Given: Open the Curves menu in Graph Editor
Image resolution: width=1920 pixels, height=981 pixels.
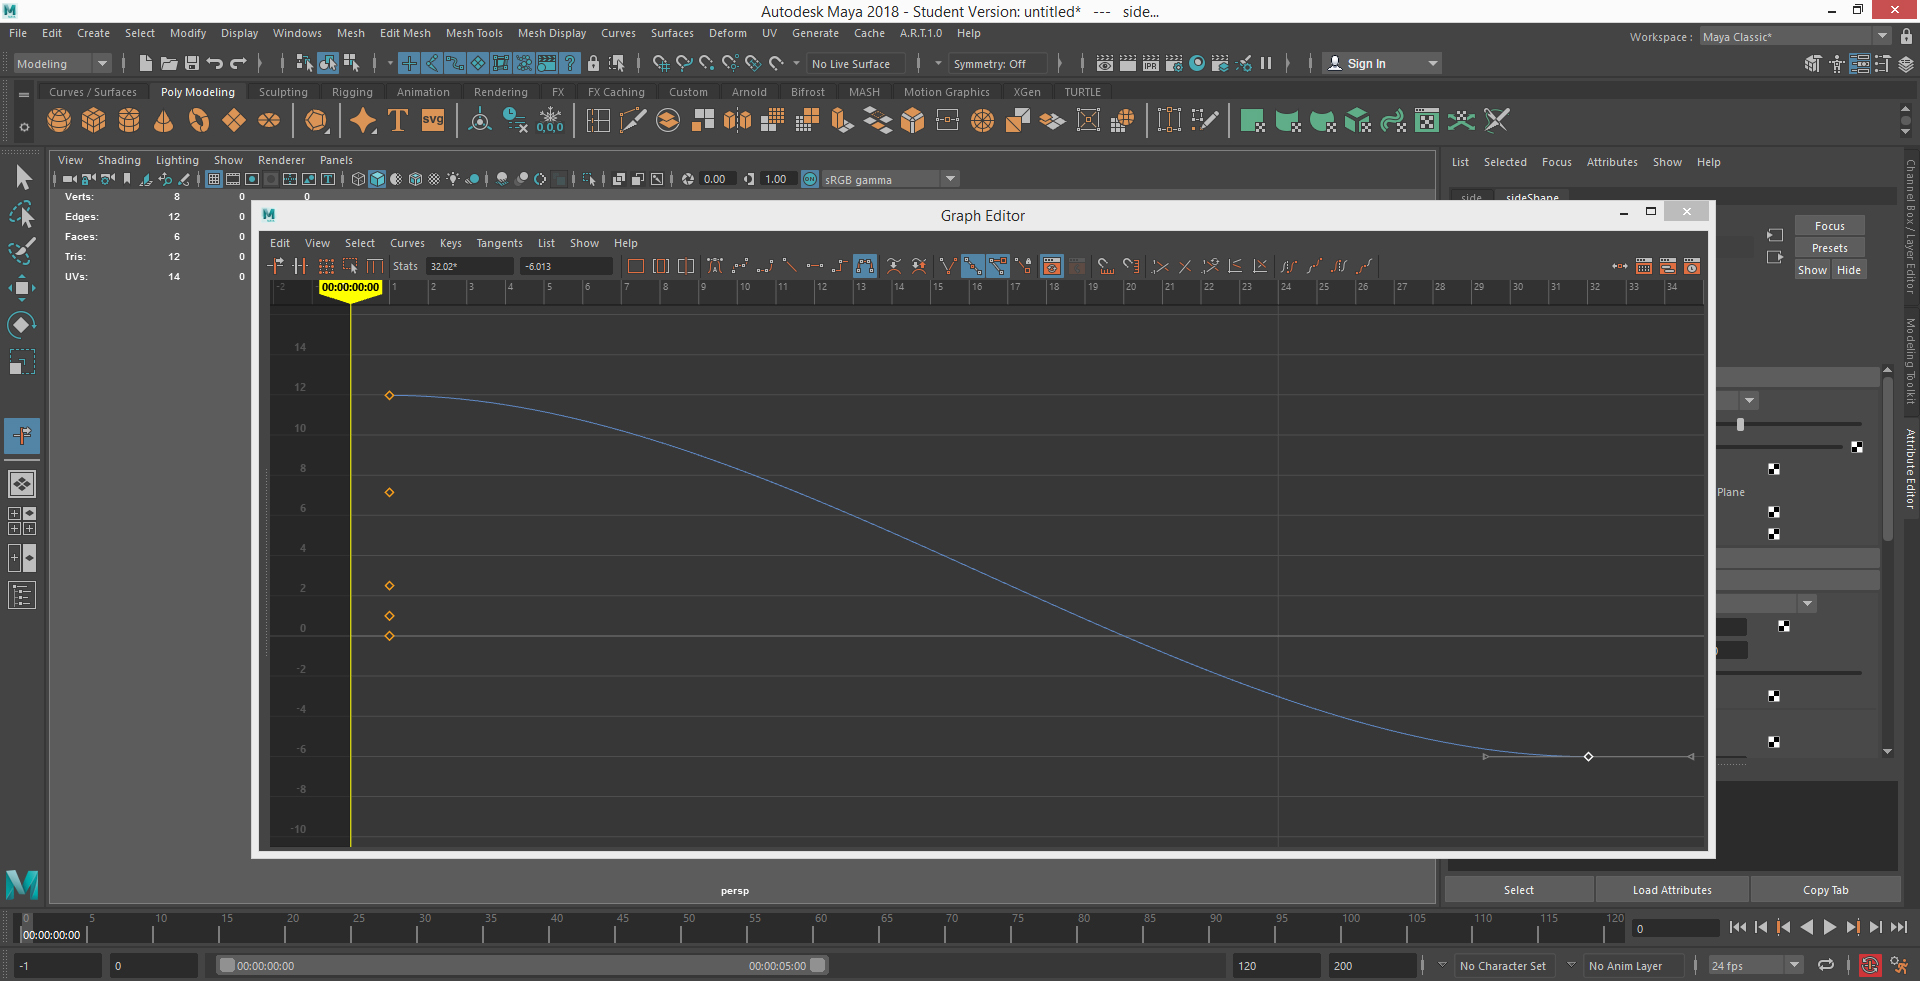Looking at the screenshot, I should click(407, 243).
